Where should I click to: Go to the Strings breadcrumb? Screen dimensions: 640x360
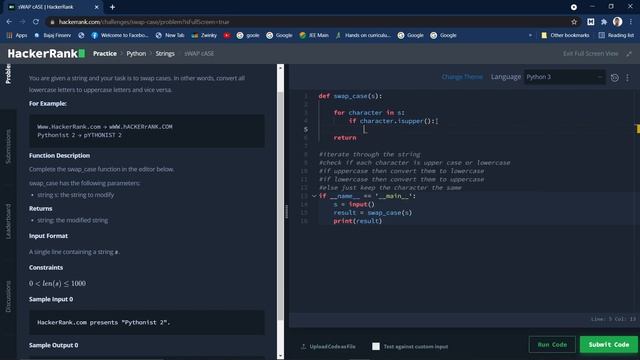tap(165, 53)
